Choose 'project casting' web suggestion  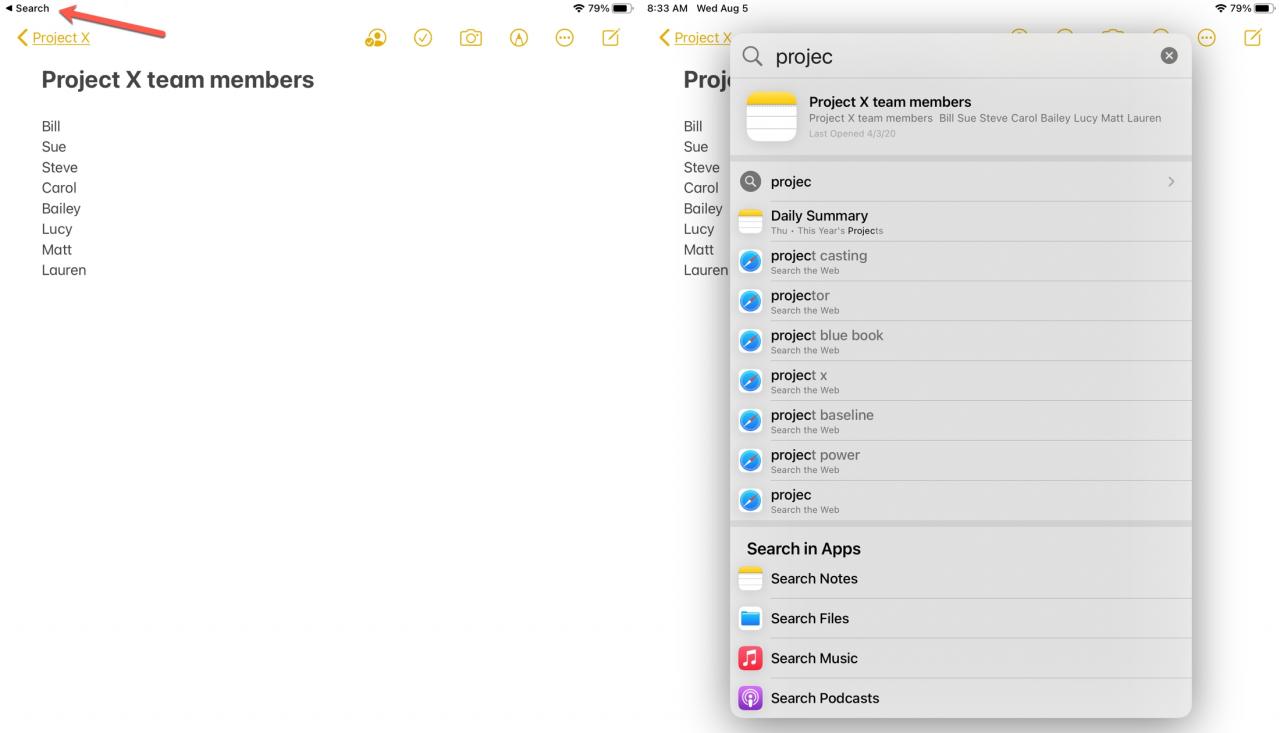pyautogui.click(x=961, y=261)
